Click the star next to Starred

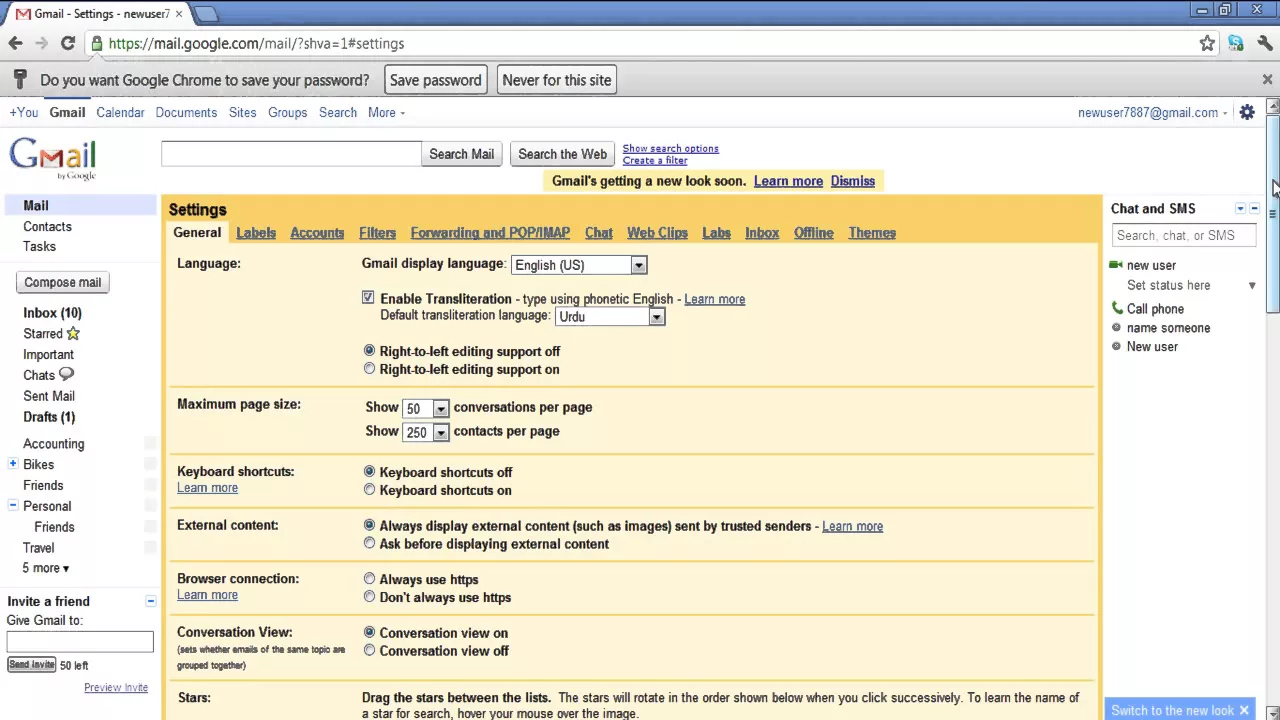73,333
